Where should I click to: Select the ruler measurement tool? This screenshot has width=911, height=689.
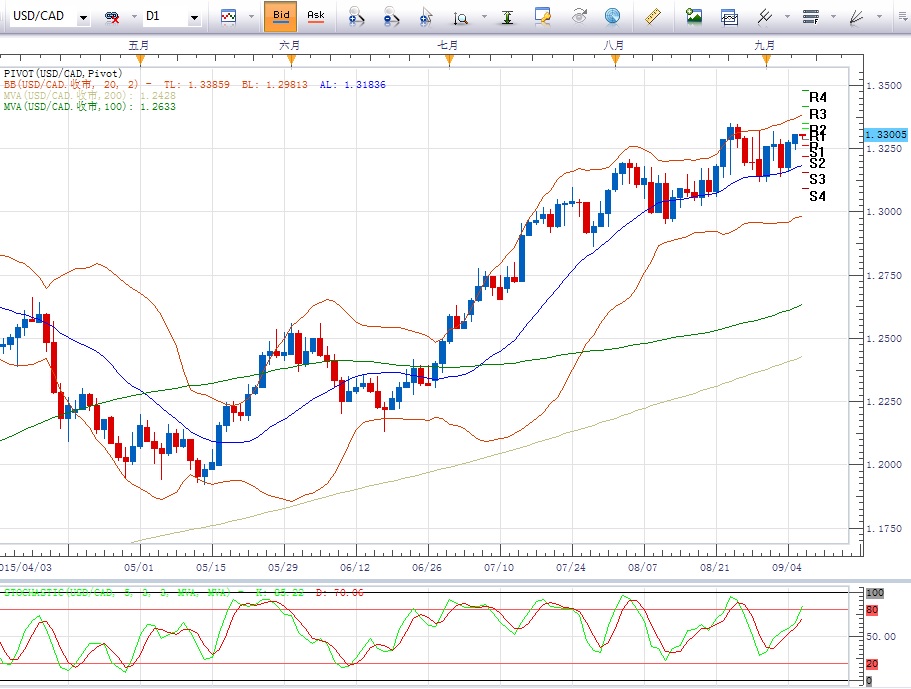654,16
